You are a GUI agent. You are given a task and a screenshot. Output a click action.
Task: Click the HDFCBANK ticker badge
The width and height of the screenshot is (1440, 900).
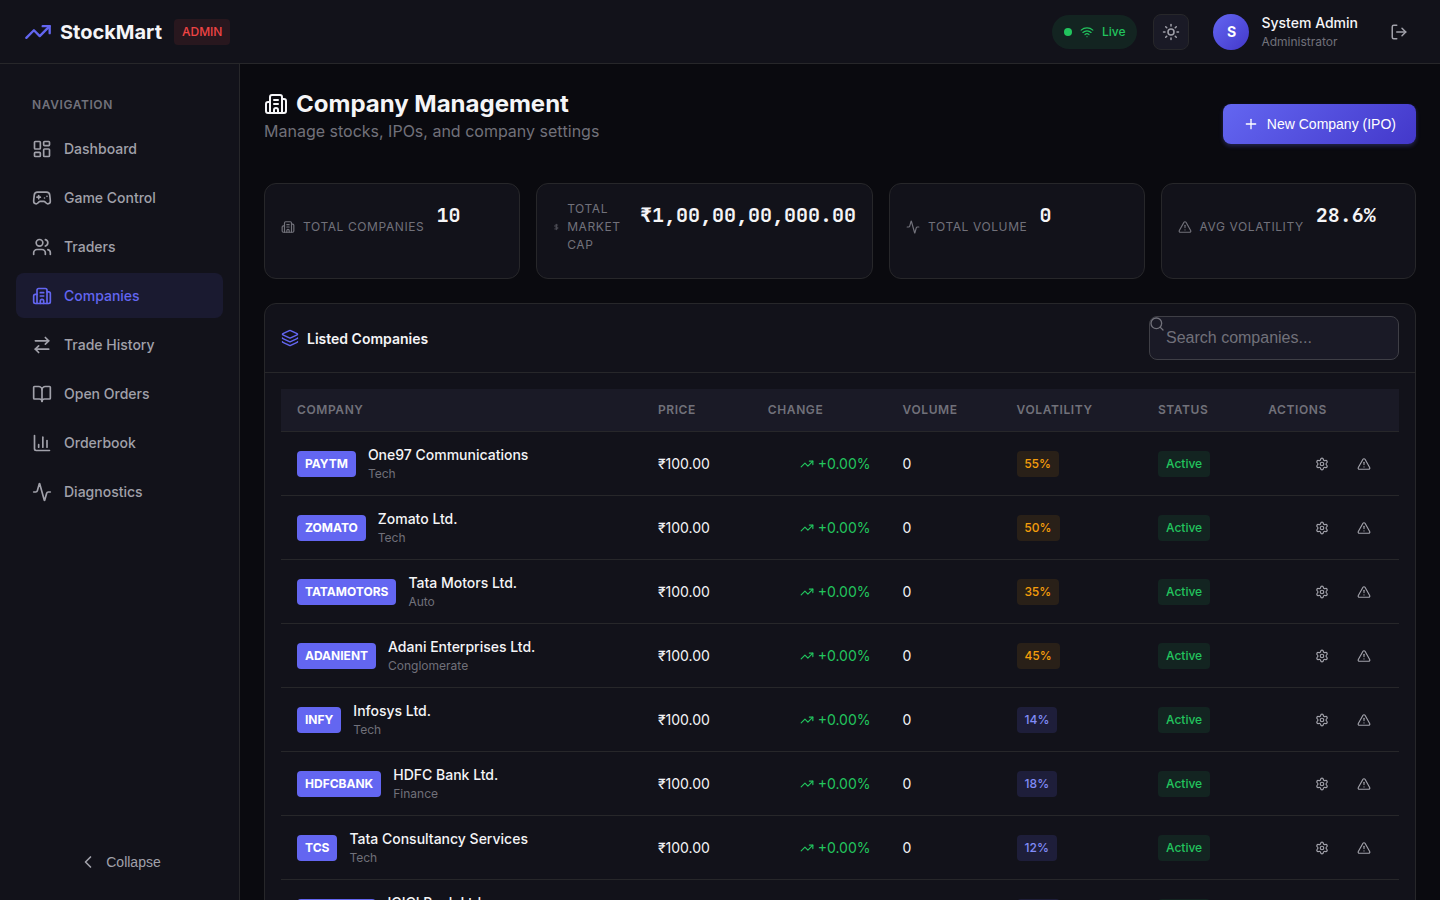coord(339,784)
